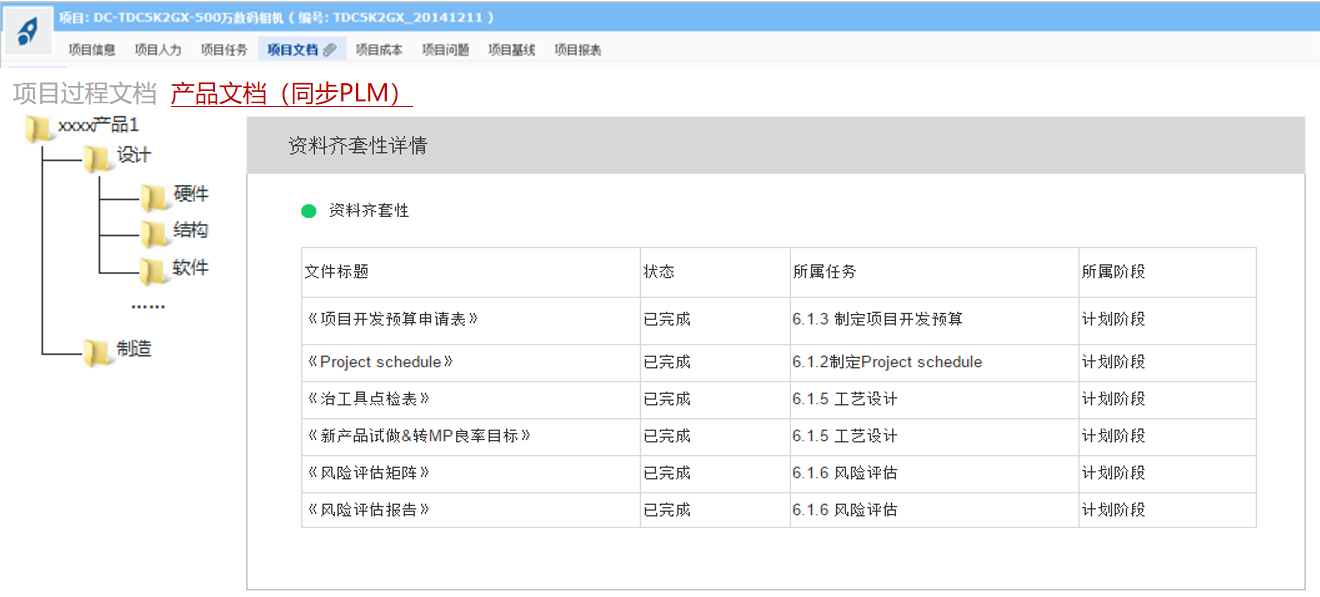Screen dimensions: 1320x597
Task: Open the 项目任务 tab
Action: click(224, 50)
